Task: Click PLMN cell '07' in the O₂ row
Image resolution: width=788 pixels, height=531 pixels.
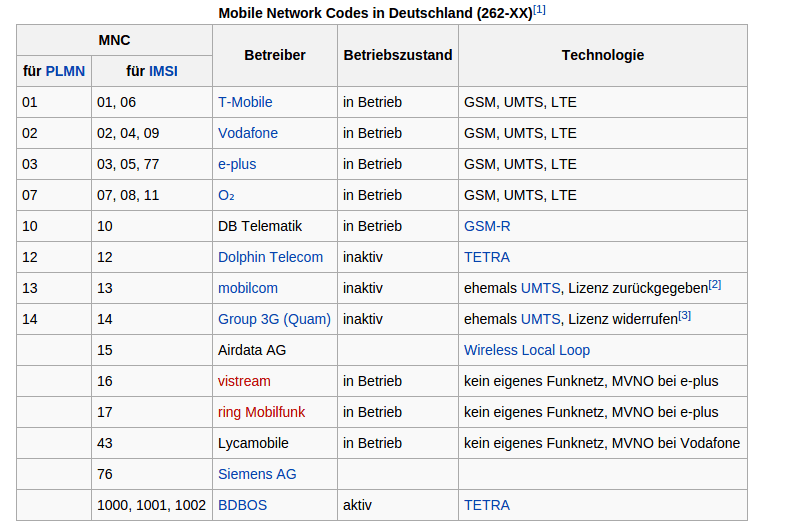Action: [x=54, y=195]
